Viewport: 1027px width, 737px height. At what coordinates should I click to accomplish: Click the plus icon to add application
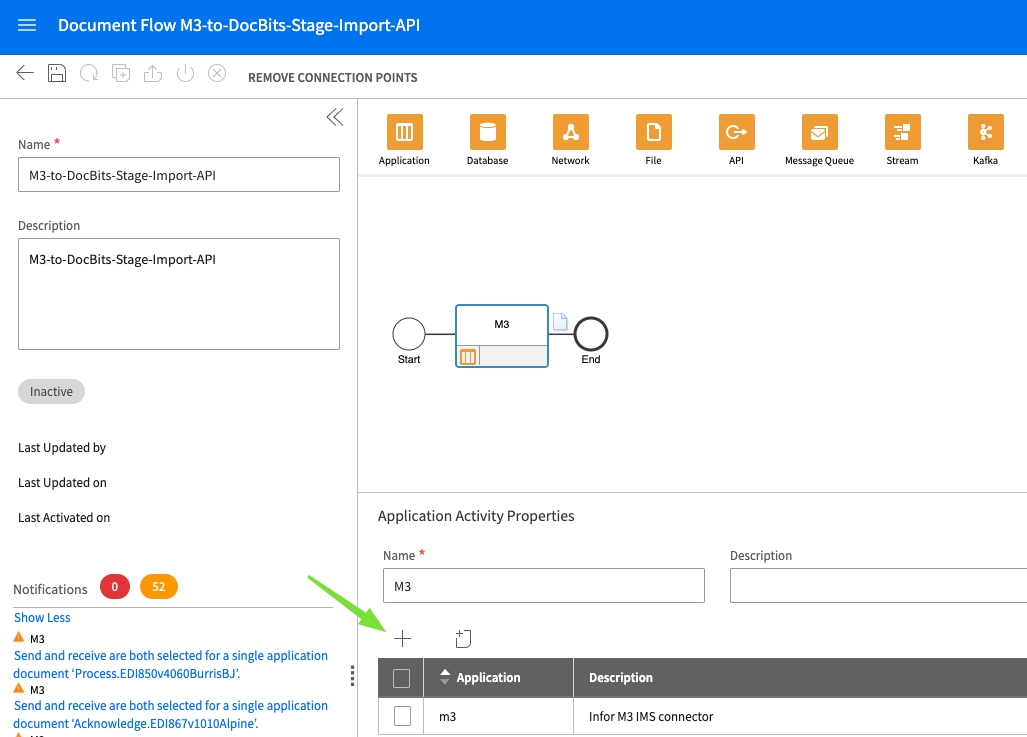click(402, 638)
